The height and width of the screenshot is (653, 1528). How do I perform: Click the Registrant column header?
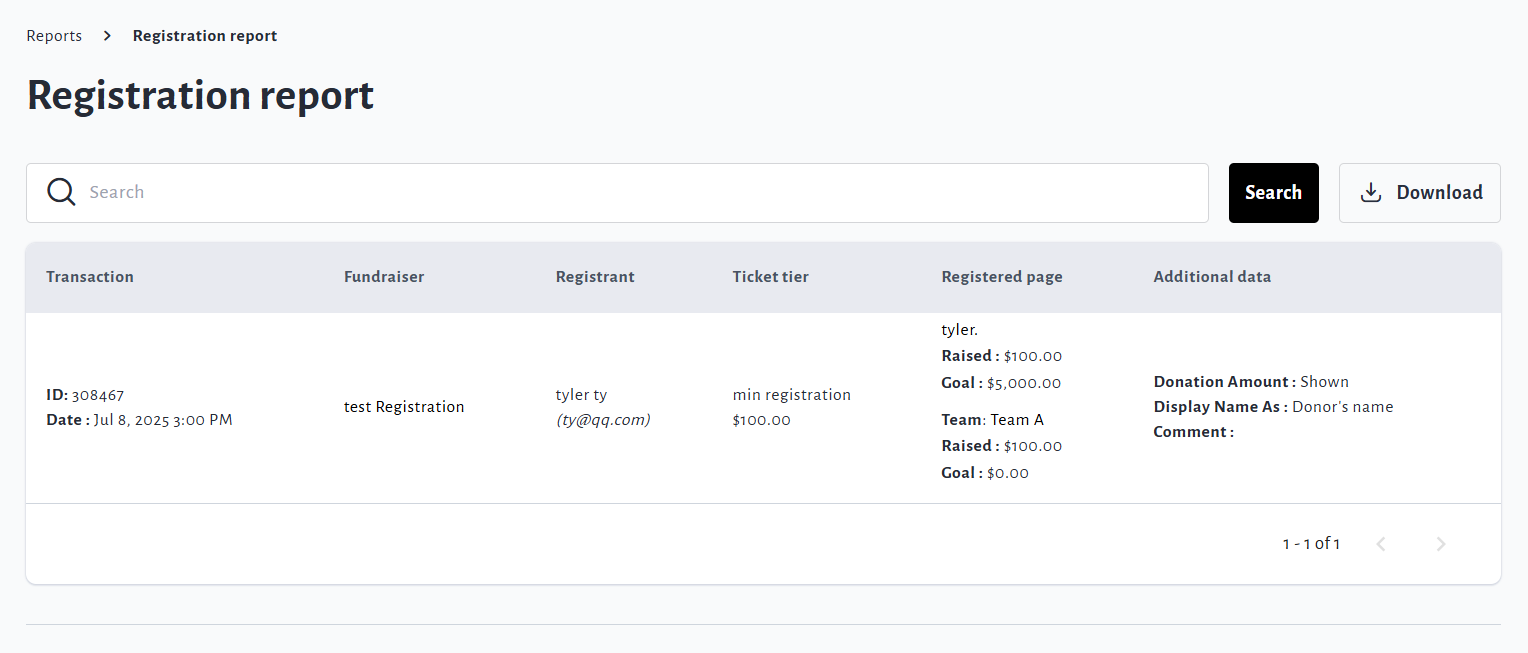point(595,277)
